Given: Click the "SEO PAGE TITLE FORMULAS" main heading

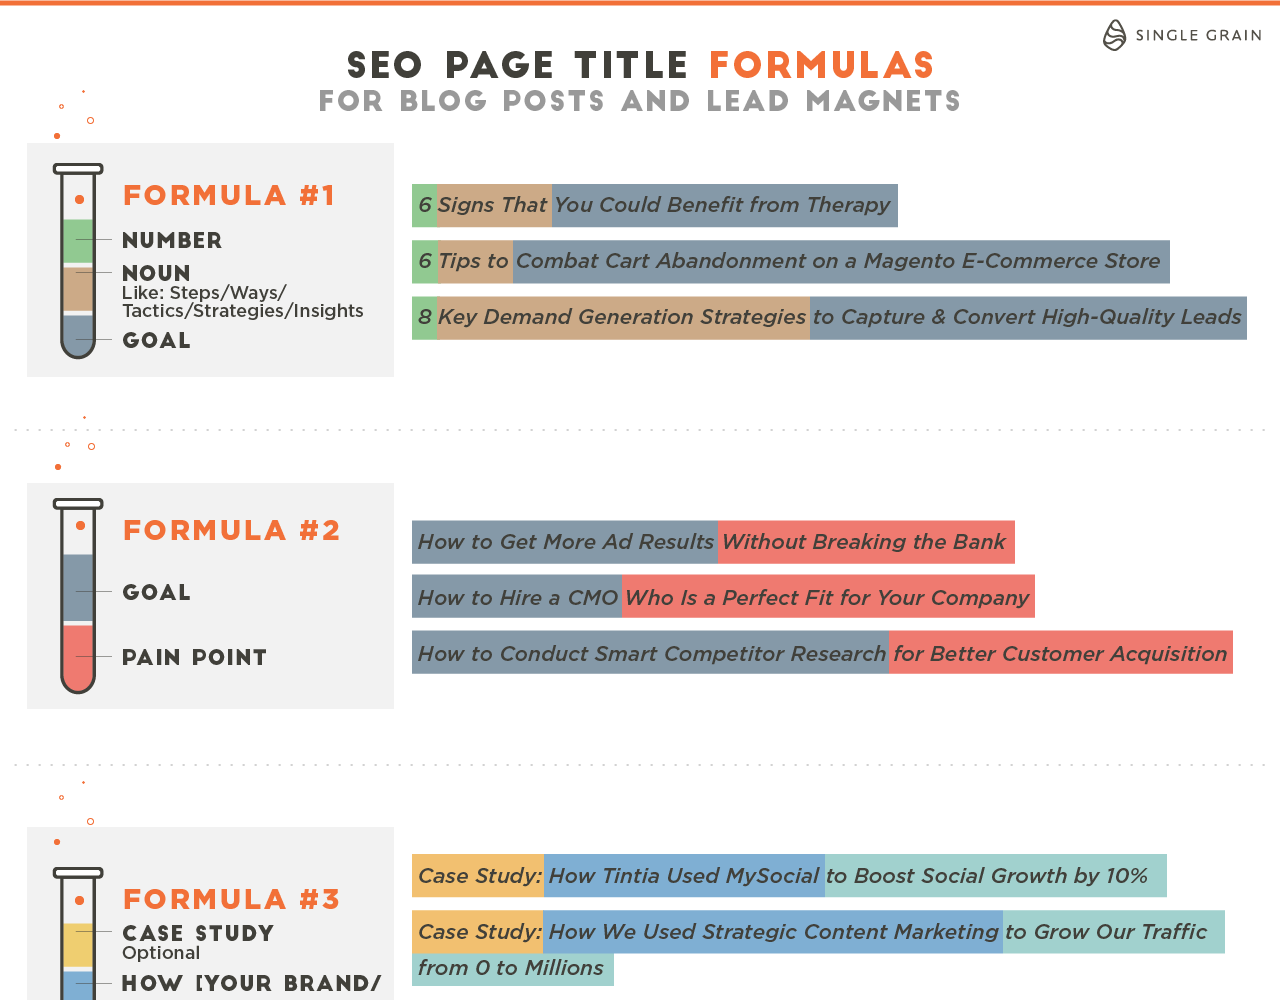Looking at the screenshot, I should (x=640, y=65).
